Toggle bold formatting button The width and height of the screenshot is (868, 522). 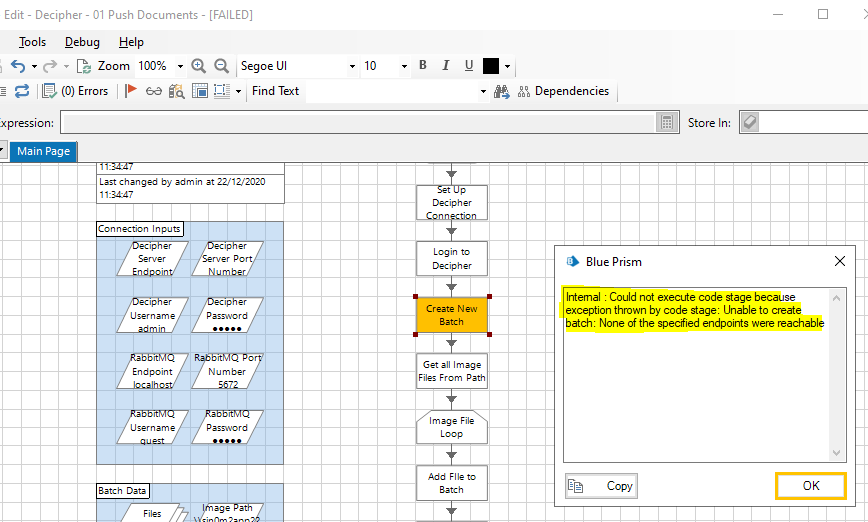pyautogui.click(x=422, y=66)
